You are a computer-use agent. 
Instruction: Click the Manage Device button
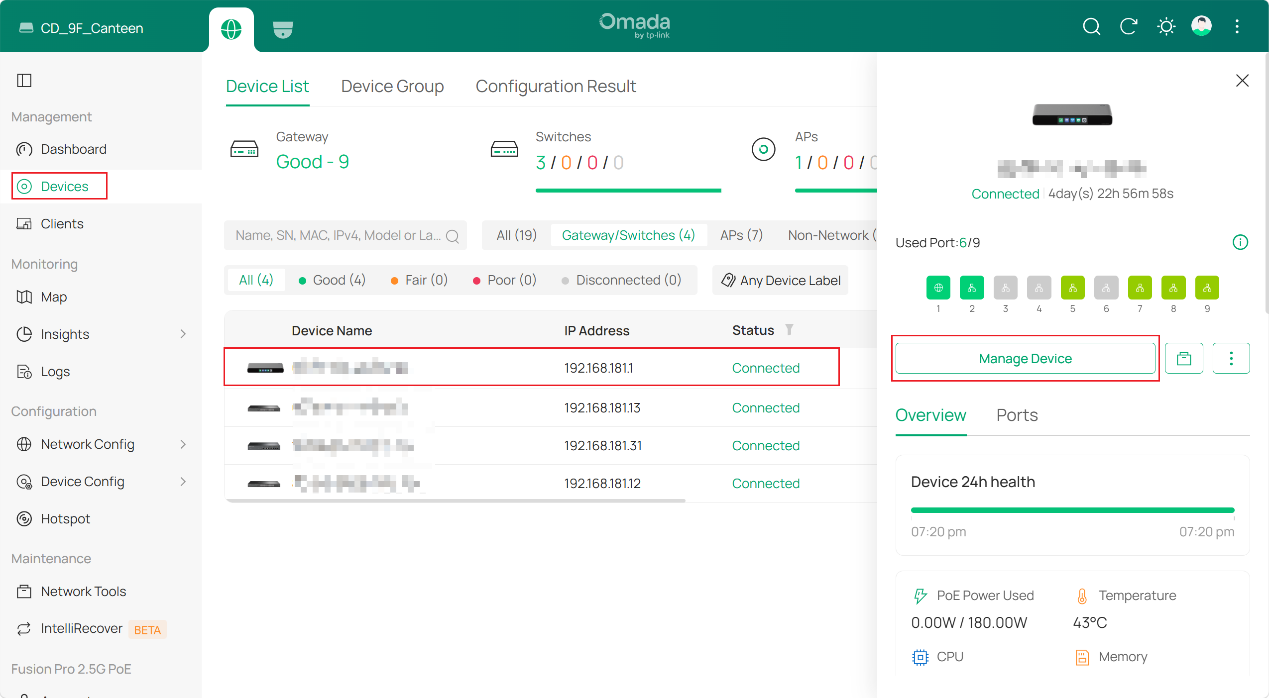tap(1025, 358)
